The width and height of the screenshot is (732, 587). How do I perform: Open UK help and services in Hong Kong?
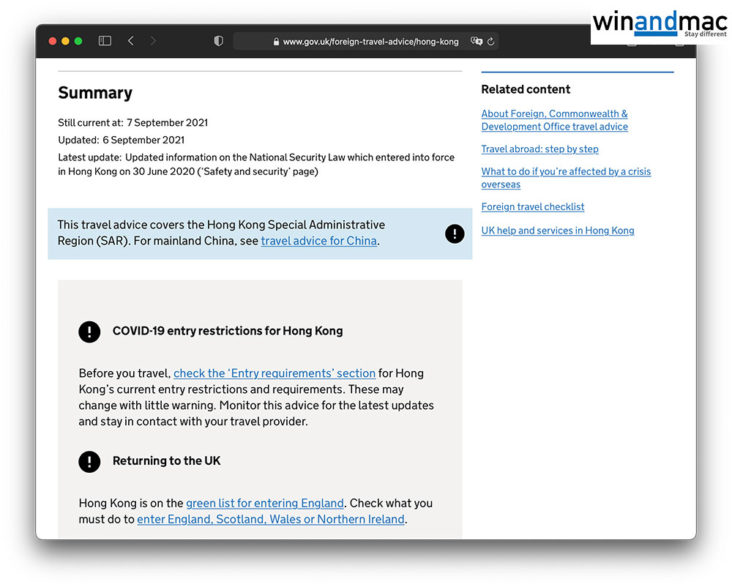pos(557,231)
